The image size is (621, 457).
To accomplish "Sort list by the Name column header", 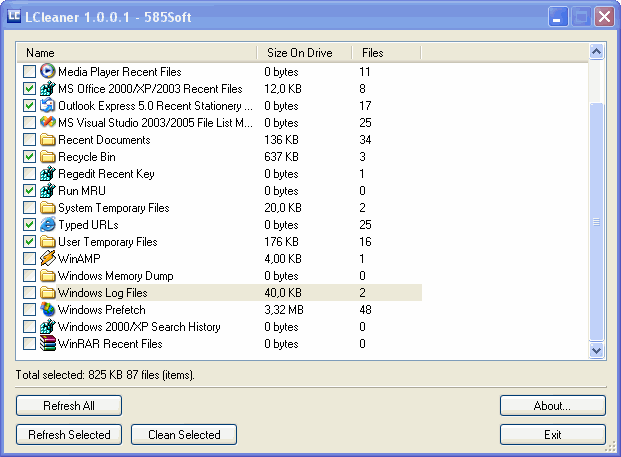I will (137, 53).
